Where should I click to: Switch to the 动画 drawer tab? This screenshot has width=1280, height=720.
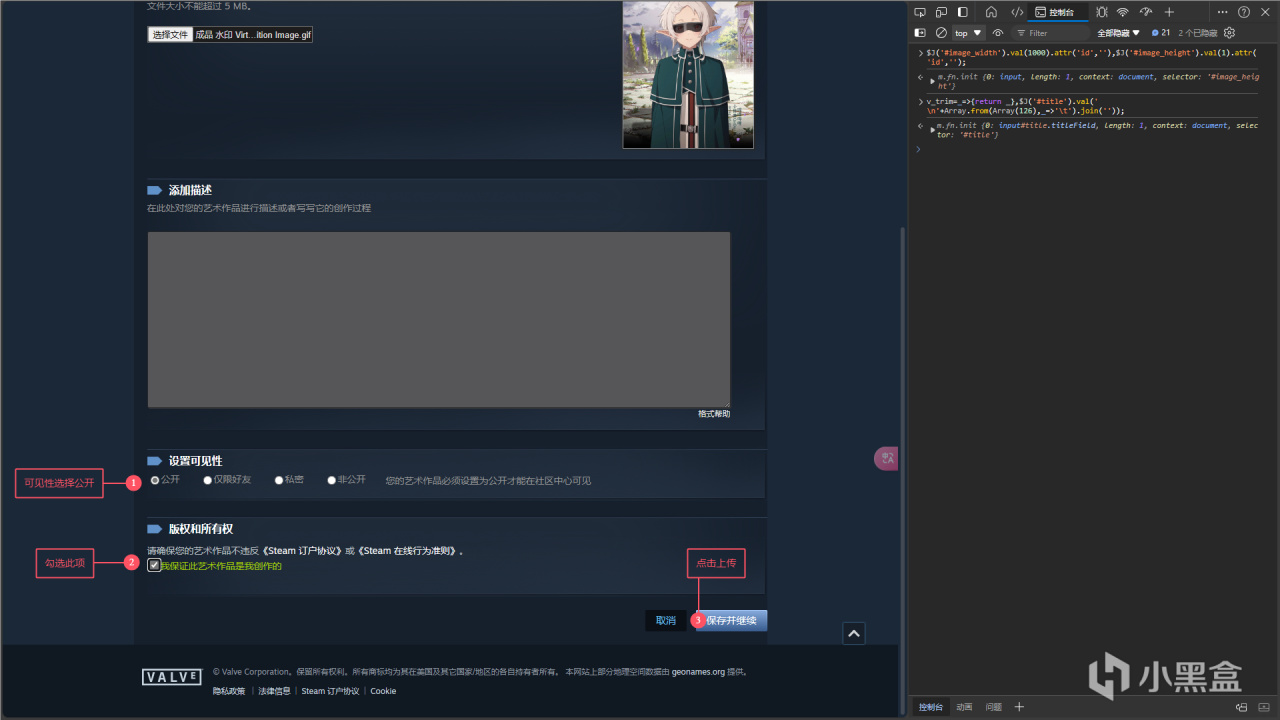tap(964, 707)
